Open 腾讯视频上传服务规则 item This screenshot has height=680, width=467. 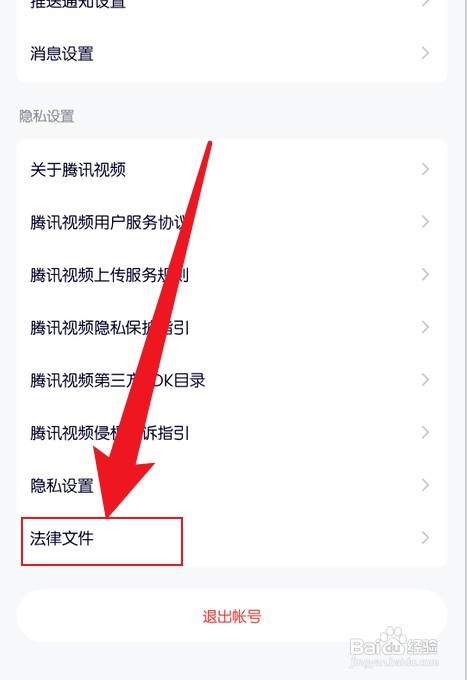232,275
